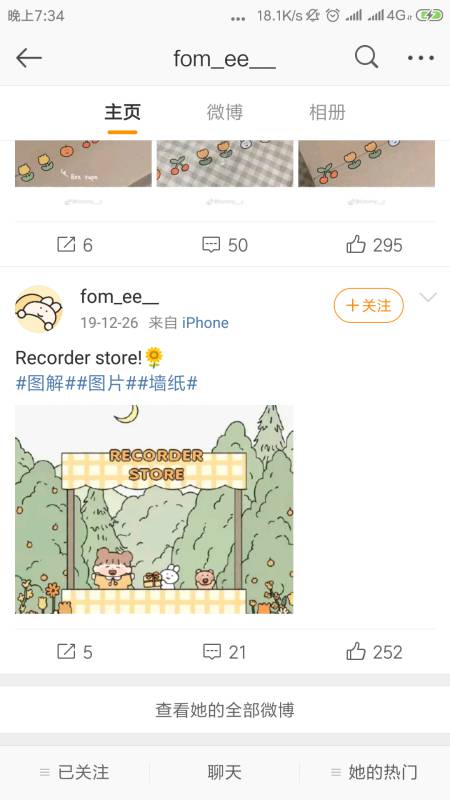Viewport: 450px width, 800px height.
Task: Open comments on the post with 50 comments
Action: (x=224, y=245)
